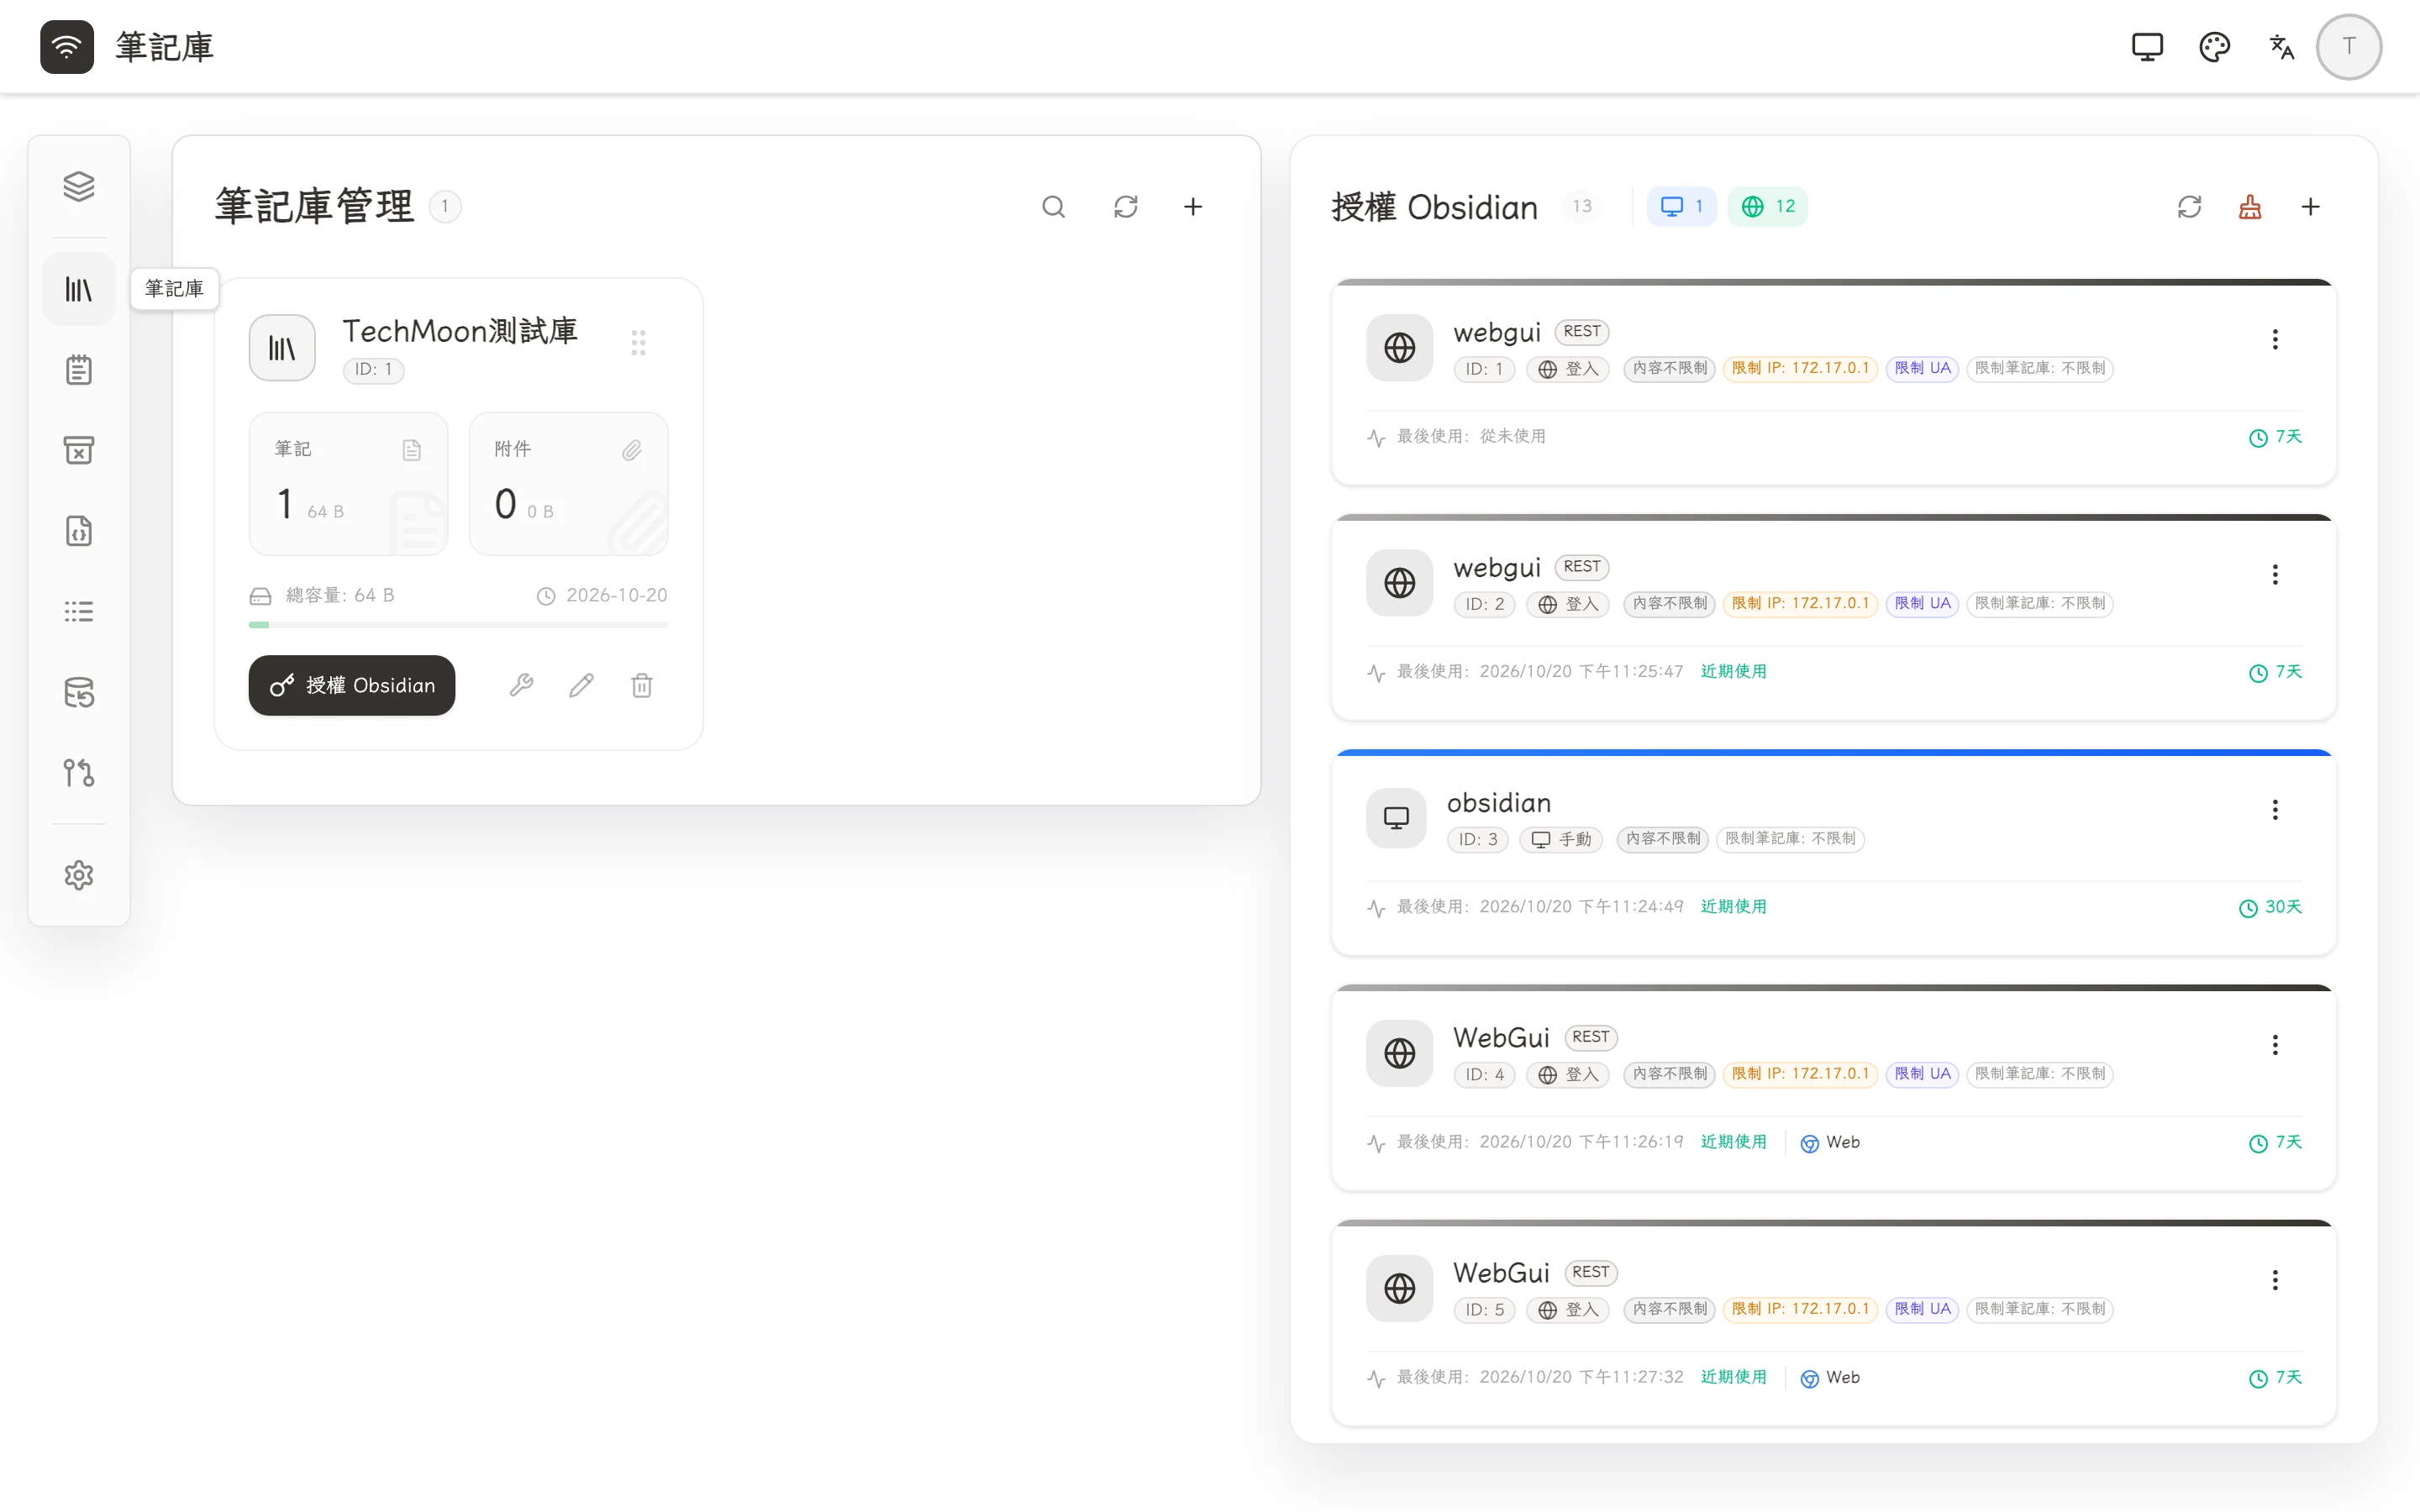
Task: Switch display mode with monitor icon
Action: click(2147, 47)
